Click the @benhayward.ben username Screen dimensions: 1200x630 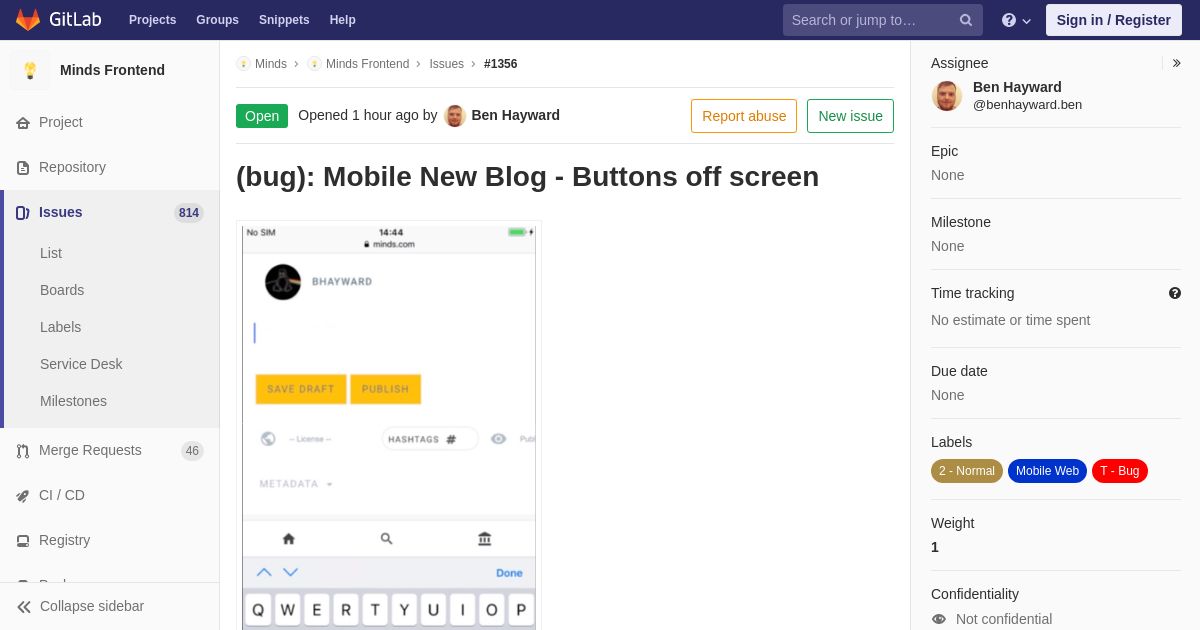(x=1027, y=104)
